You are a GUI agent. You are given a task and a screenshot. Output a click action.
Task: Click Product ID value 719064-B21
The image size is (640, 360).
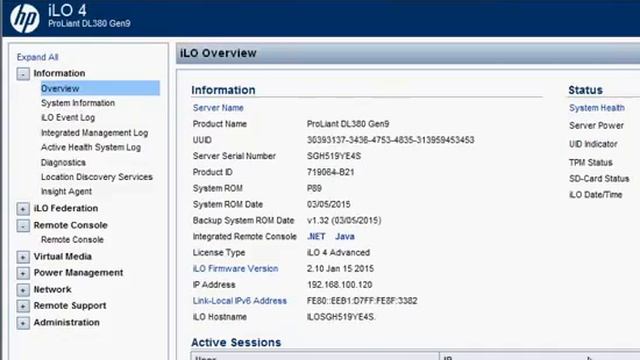(331, 172)
